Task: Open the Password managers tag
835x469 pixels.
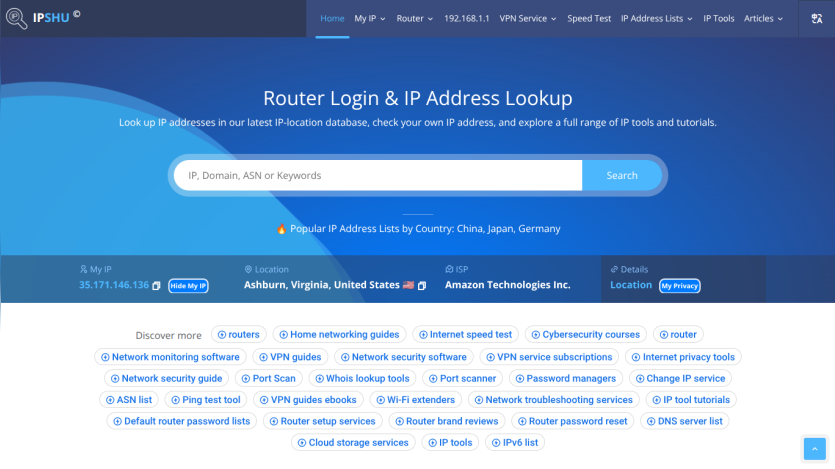Action: click(566, 379)
